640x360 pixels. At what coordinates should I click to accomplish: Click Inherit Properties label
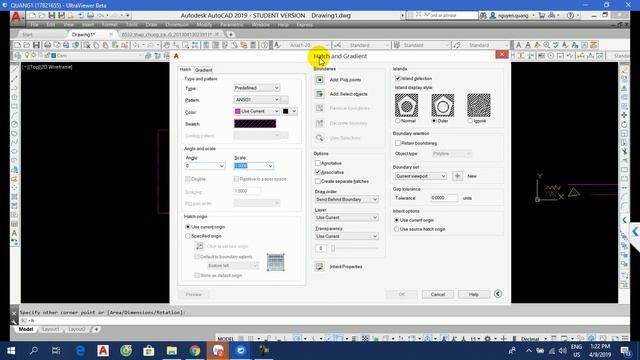[x=346, y=267]
